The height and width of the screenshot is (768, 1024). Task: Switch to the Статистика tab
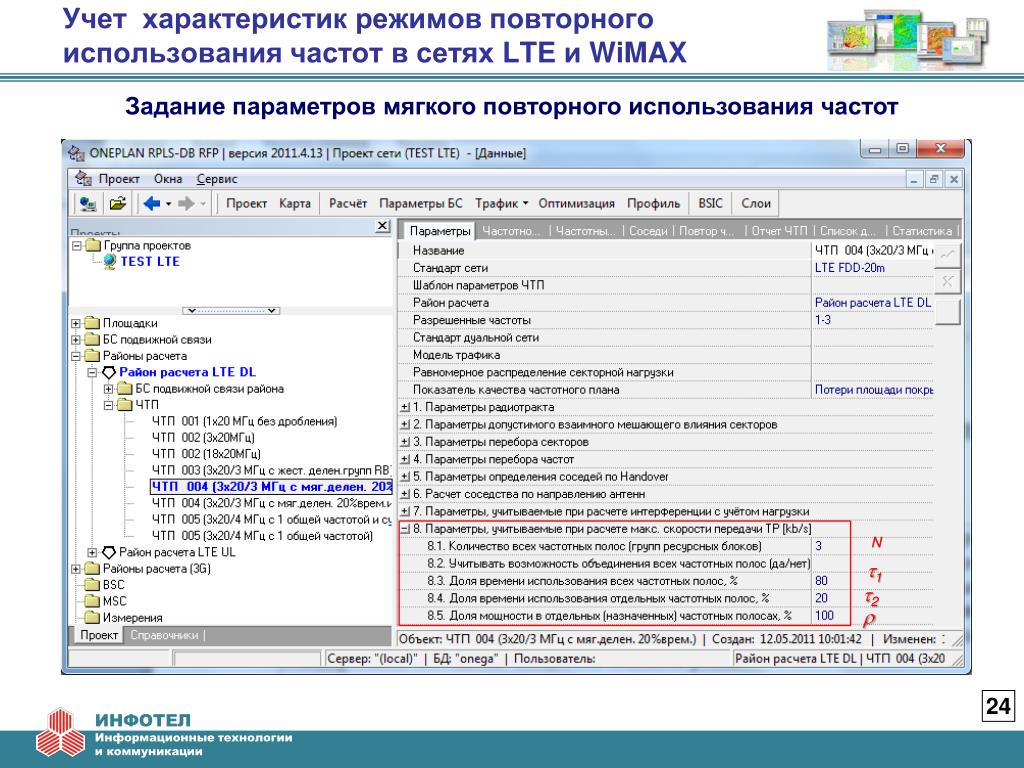point(921,231)
